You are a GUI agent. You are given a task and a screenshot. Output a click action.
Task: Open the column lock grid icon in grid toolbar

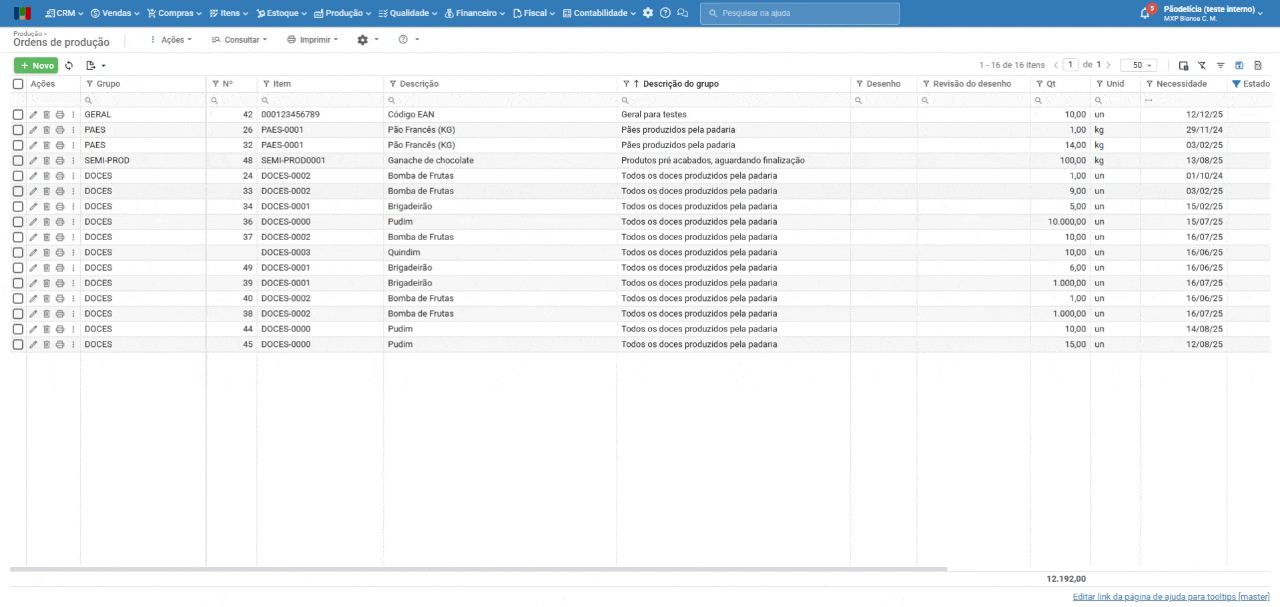(x=1184, y=65)
